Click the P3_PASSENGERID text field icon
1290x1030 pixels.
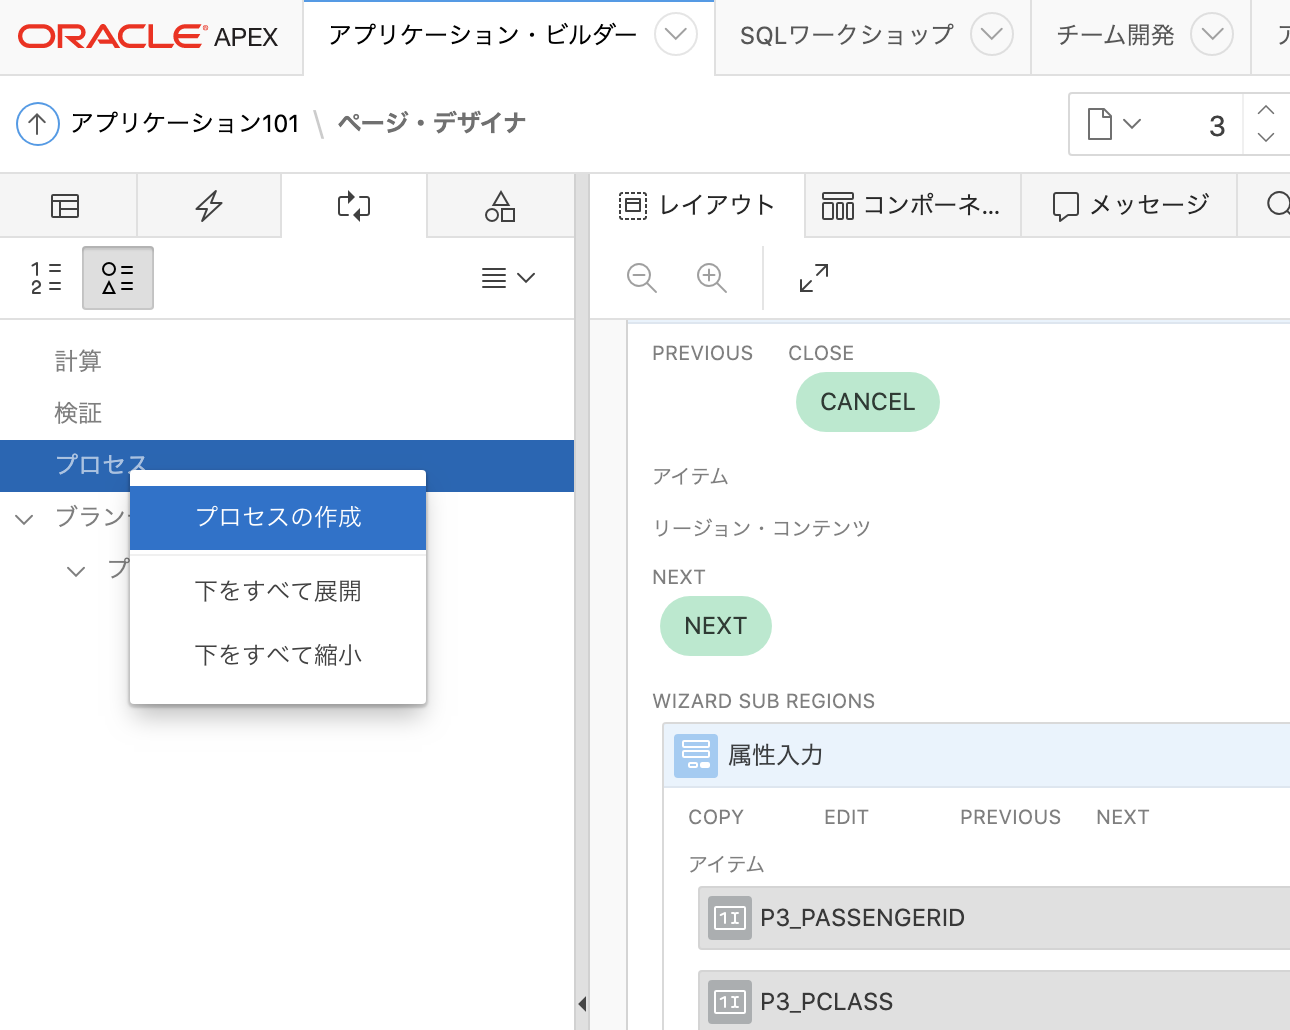click(730, 918)
